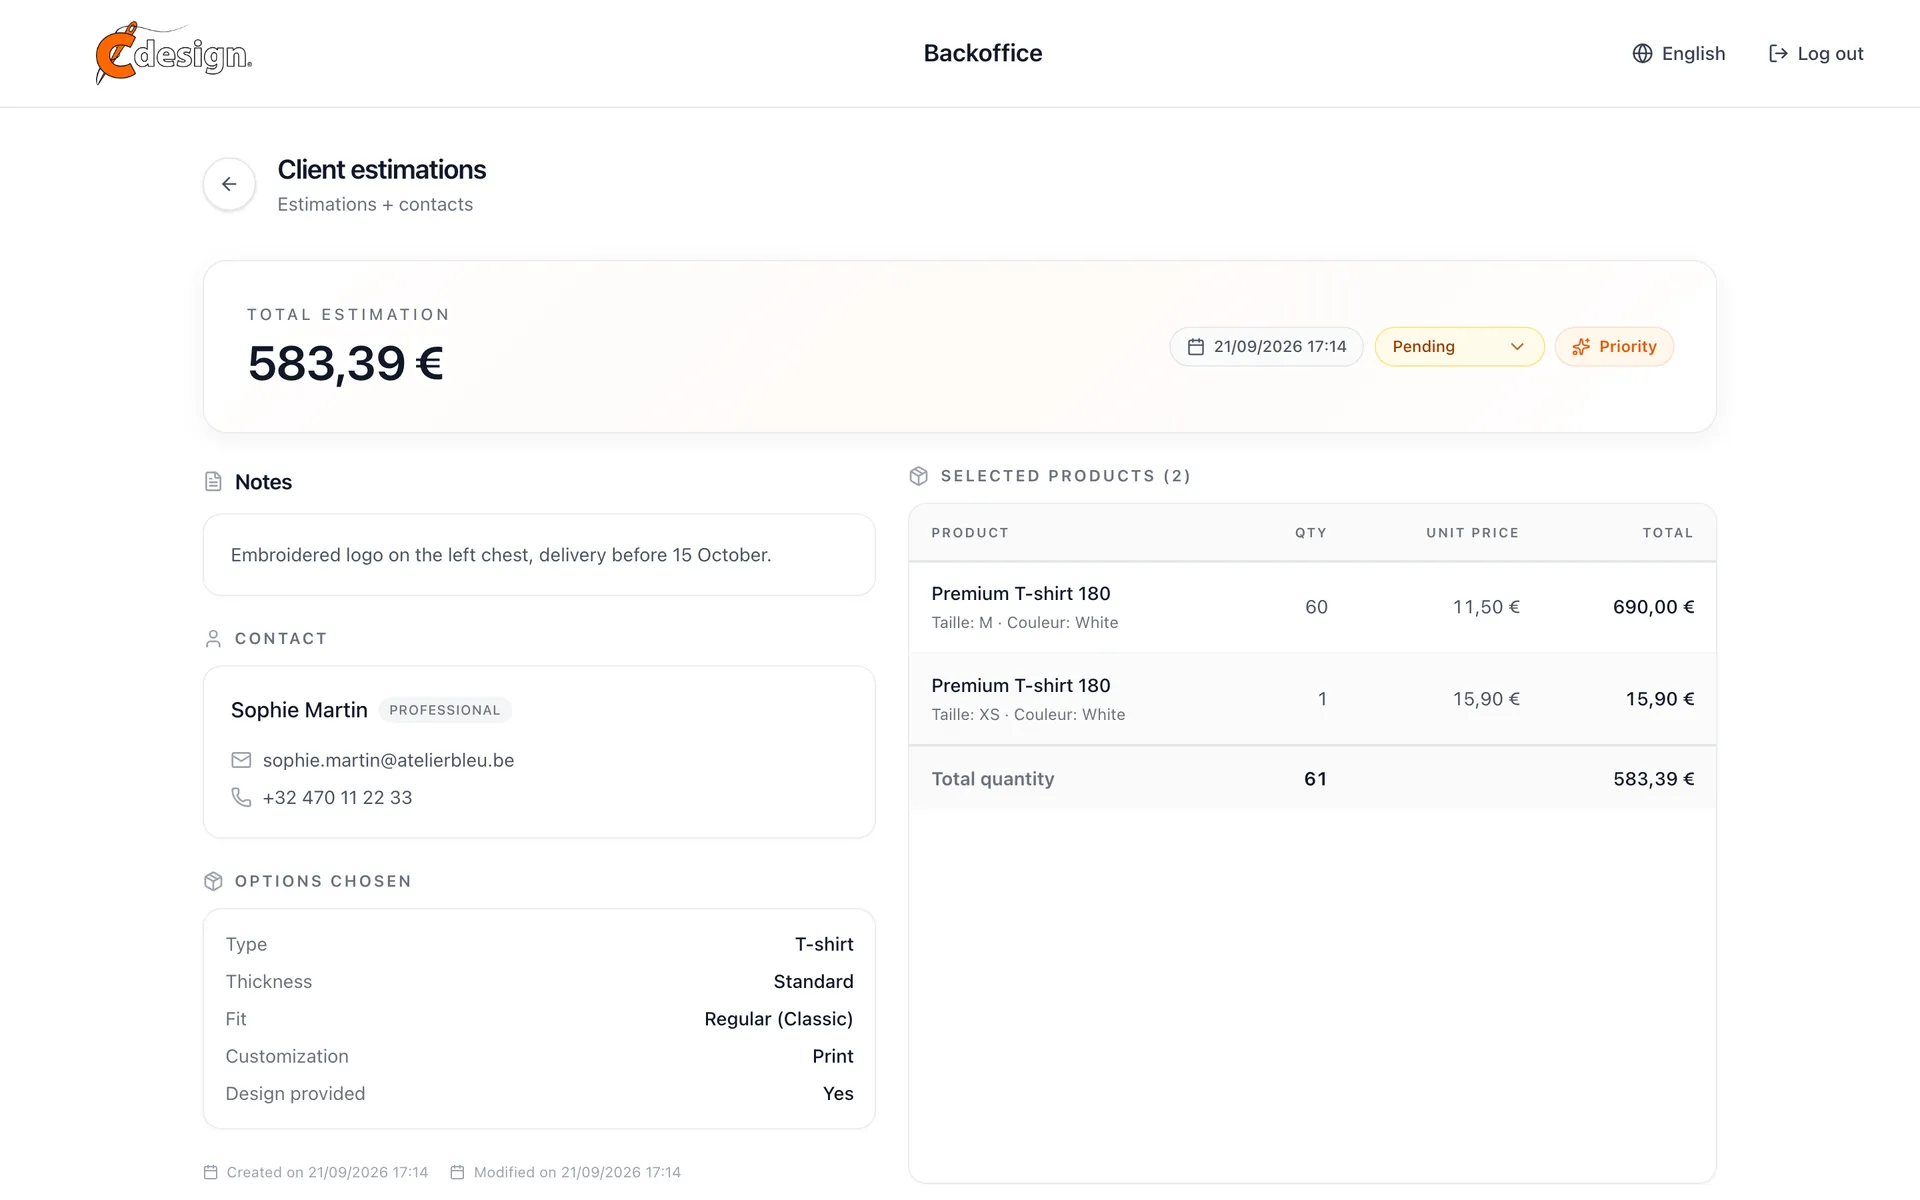Click the PROFESSIONAL tag

[x=445, y=710]
